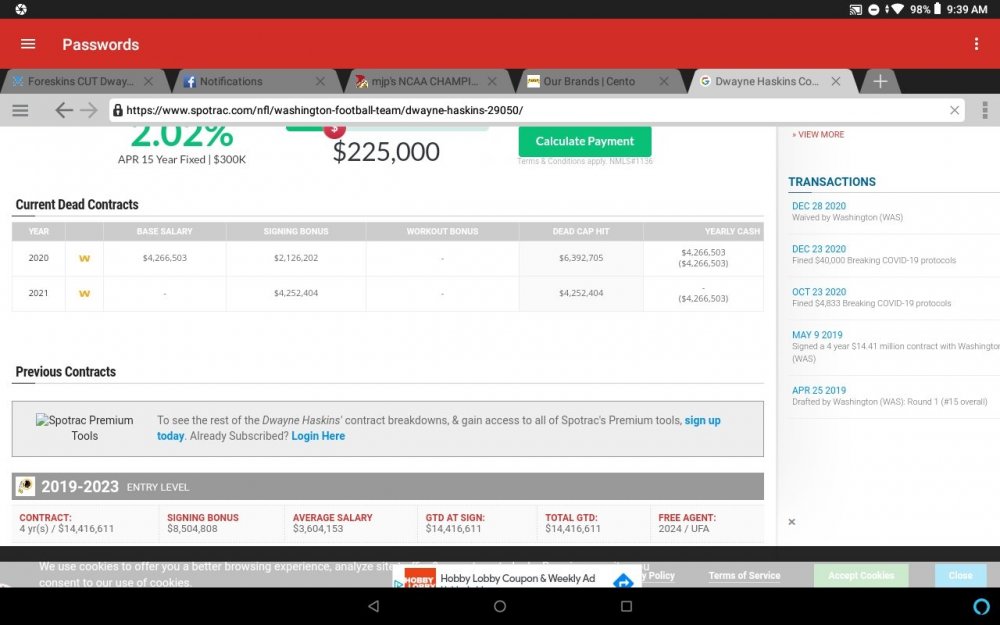Switch to the mjp's NCAA CHAMPI... tab

click(x=425, y=82)
